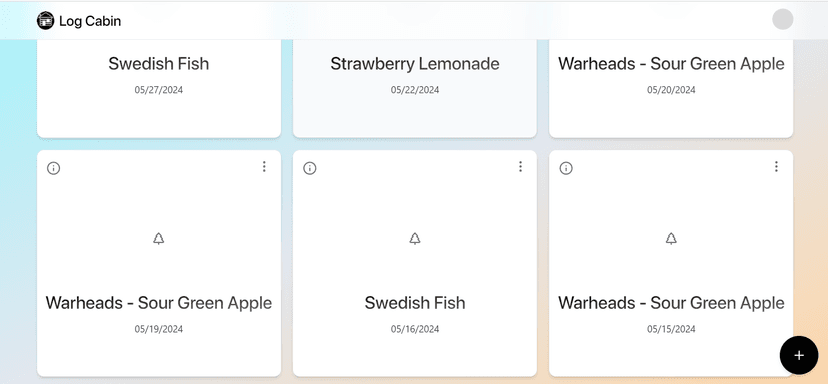828x384 pixels.
Task: Open the Strawberry Lemonade card
Action: click(x=415, y=89)
